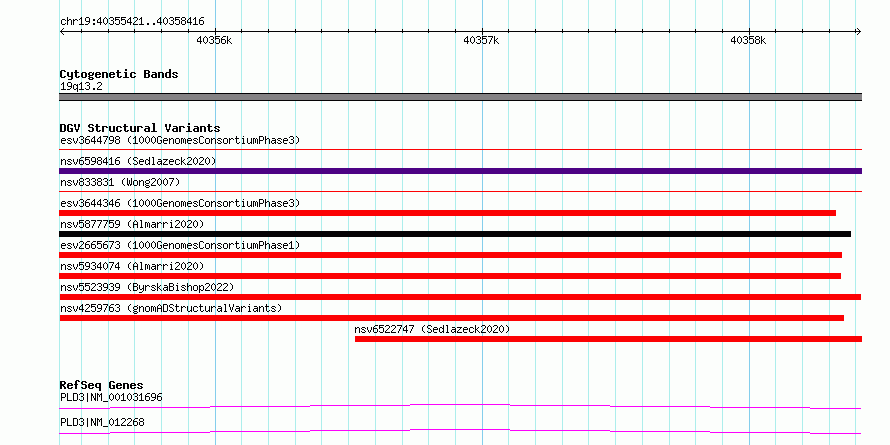The height and width of the screenshot is (445, 890).
Task: Click the ruler's left arrowhead
Action: point(62,32)
